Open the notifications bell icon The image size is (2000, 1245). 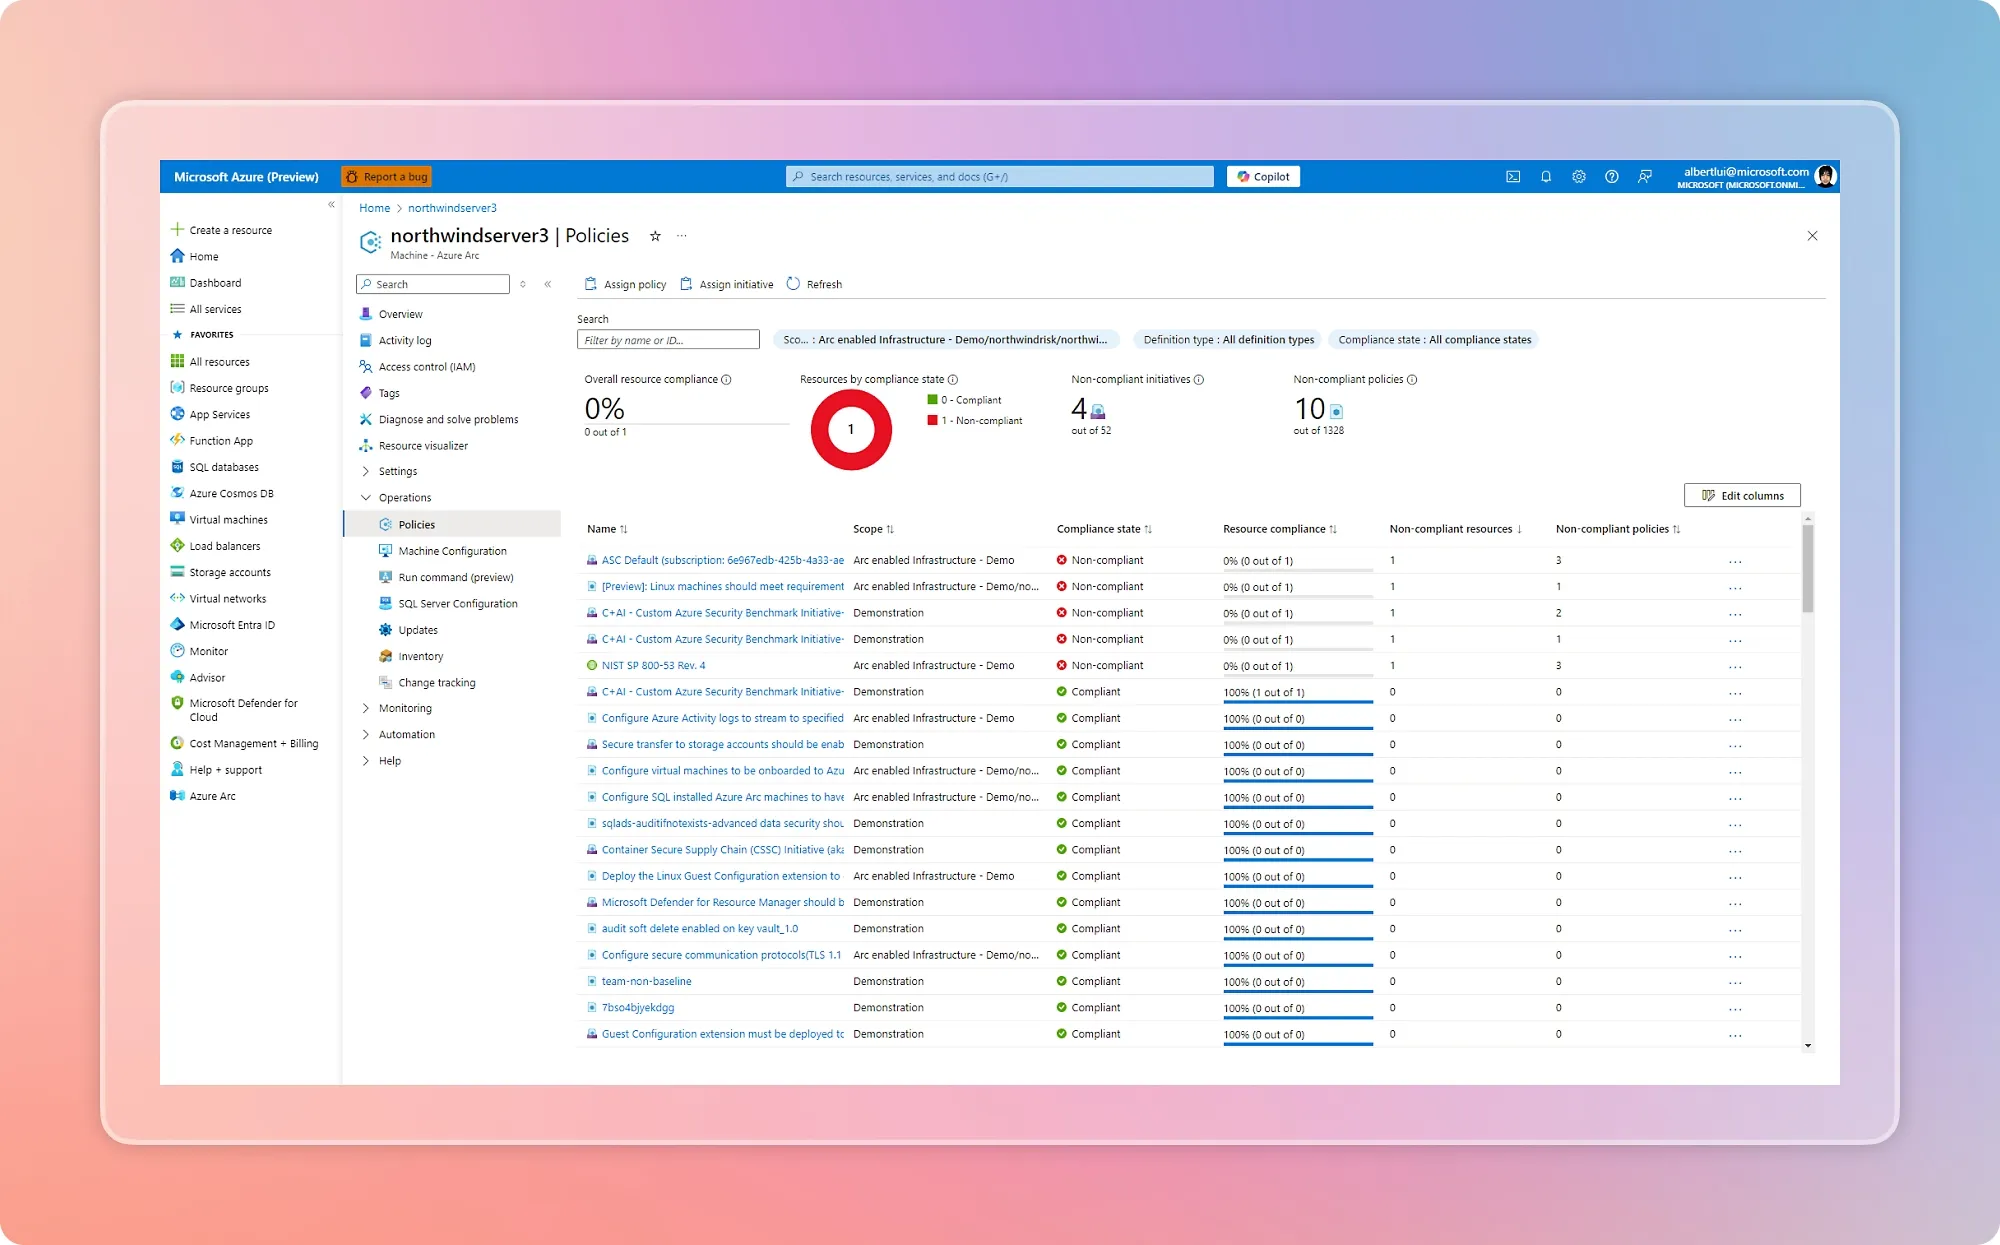coord(1546,177)
